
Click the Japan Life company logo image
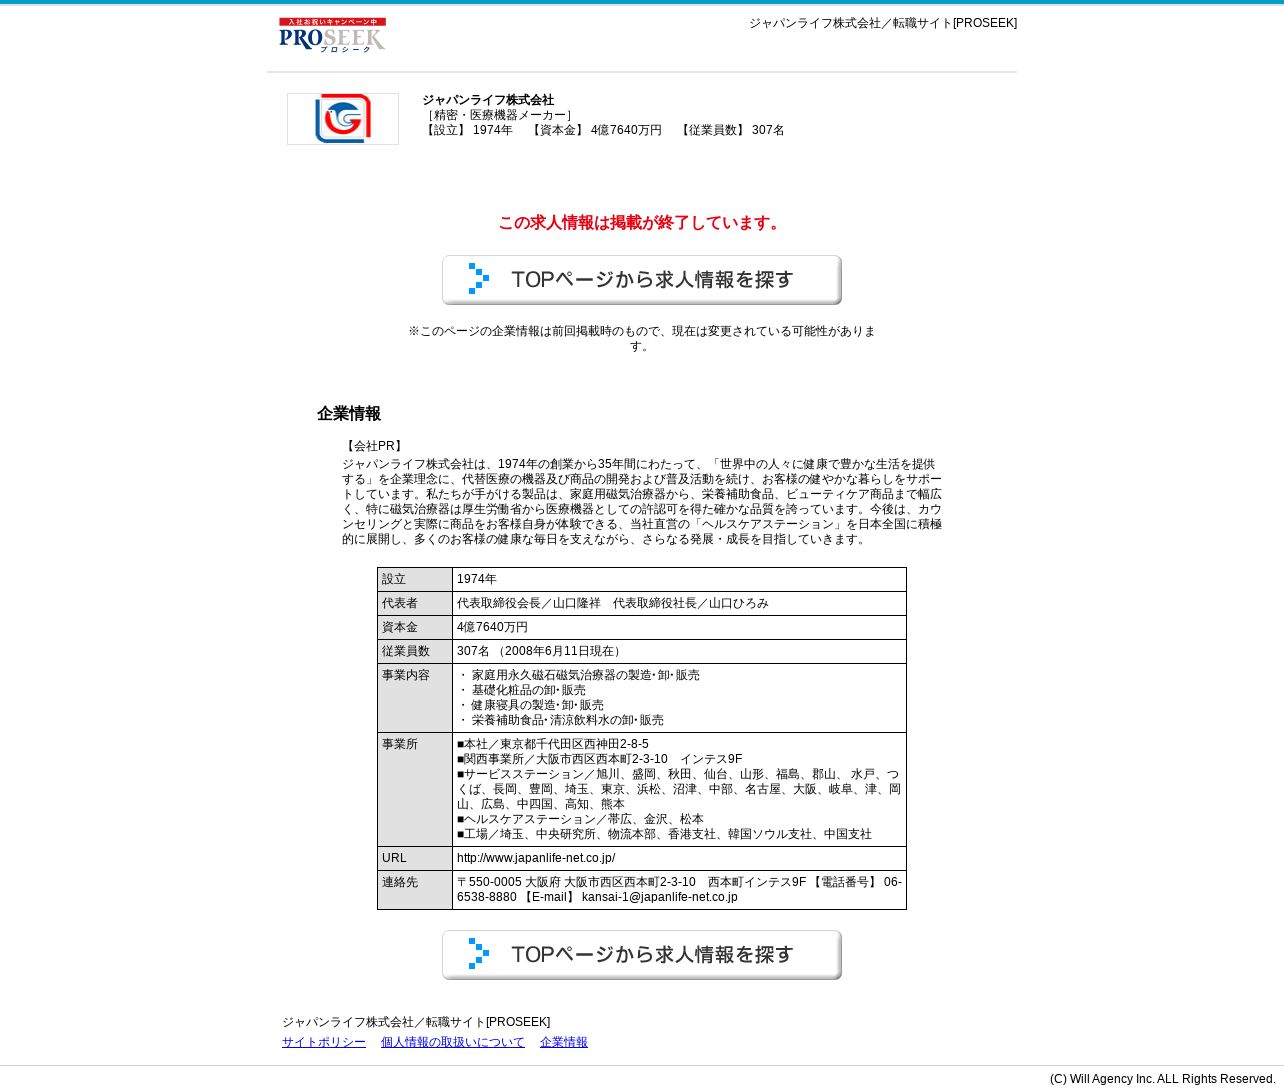coord(343,119)
